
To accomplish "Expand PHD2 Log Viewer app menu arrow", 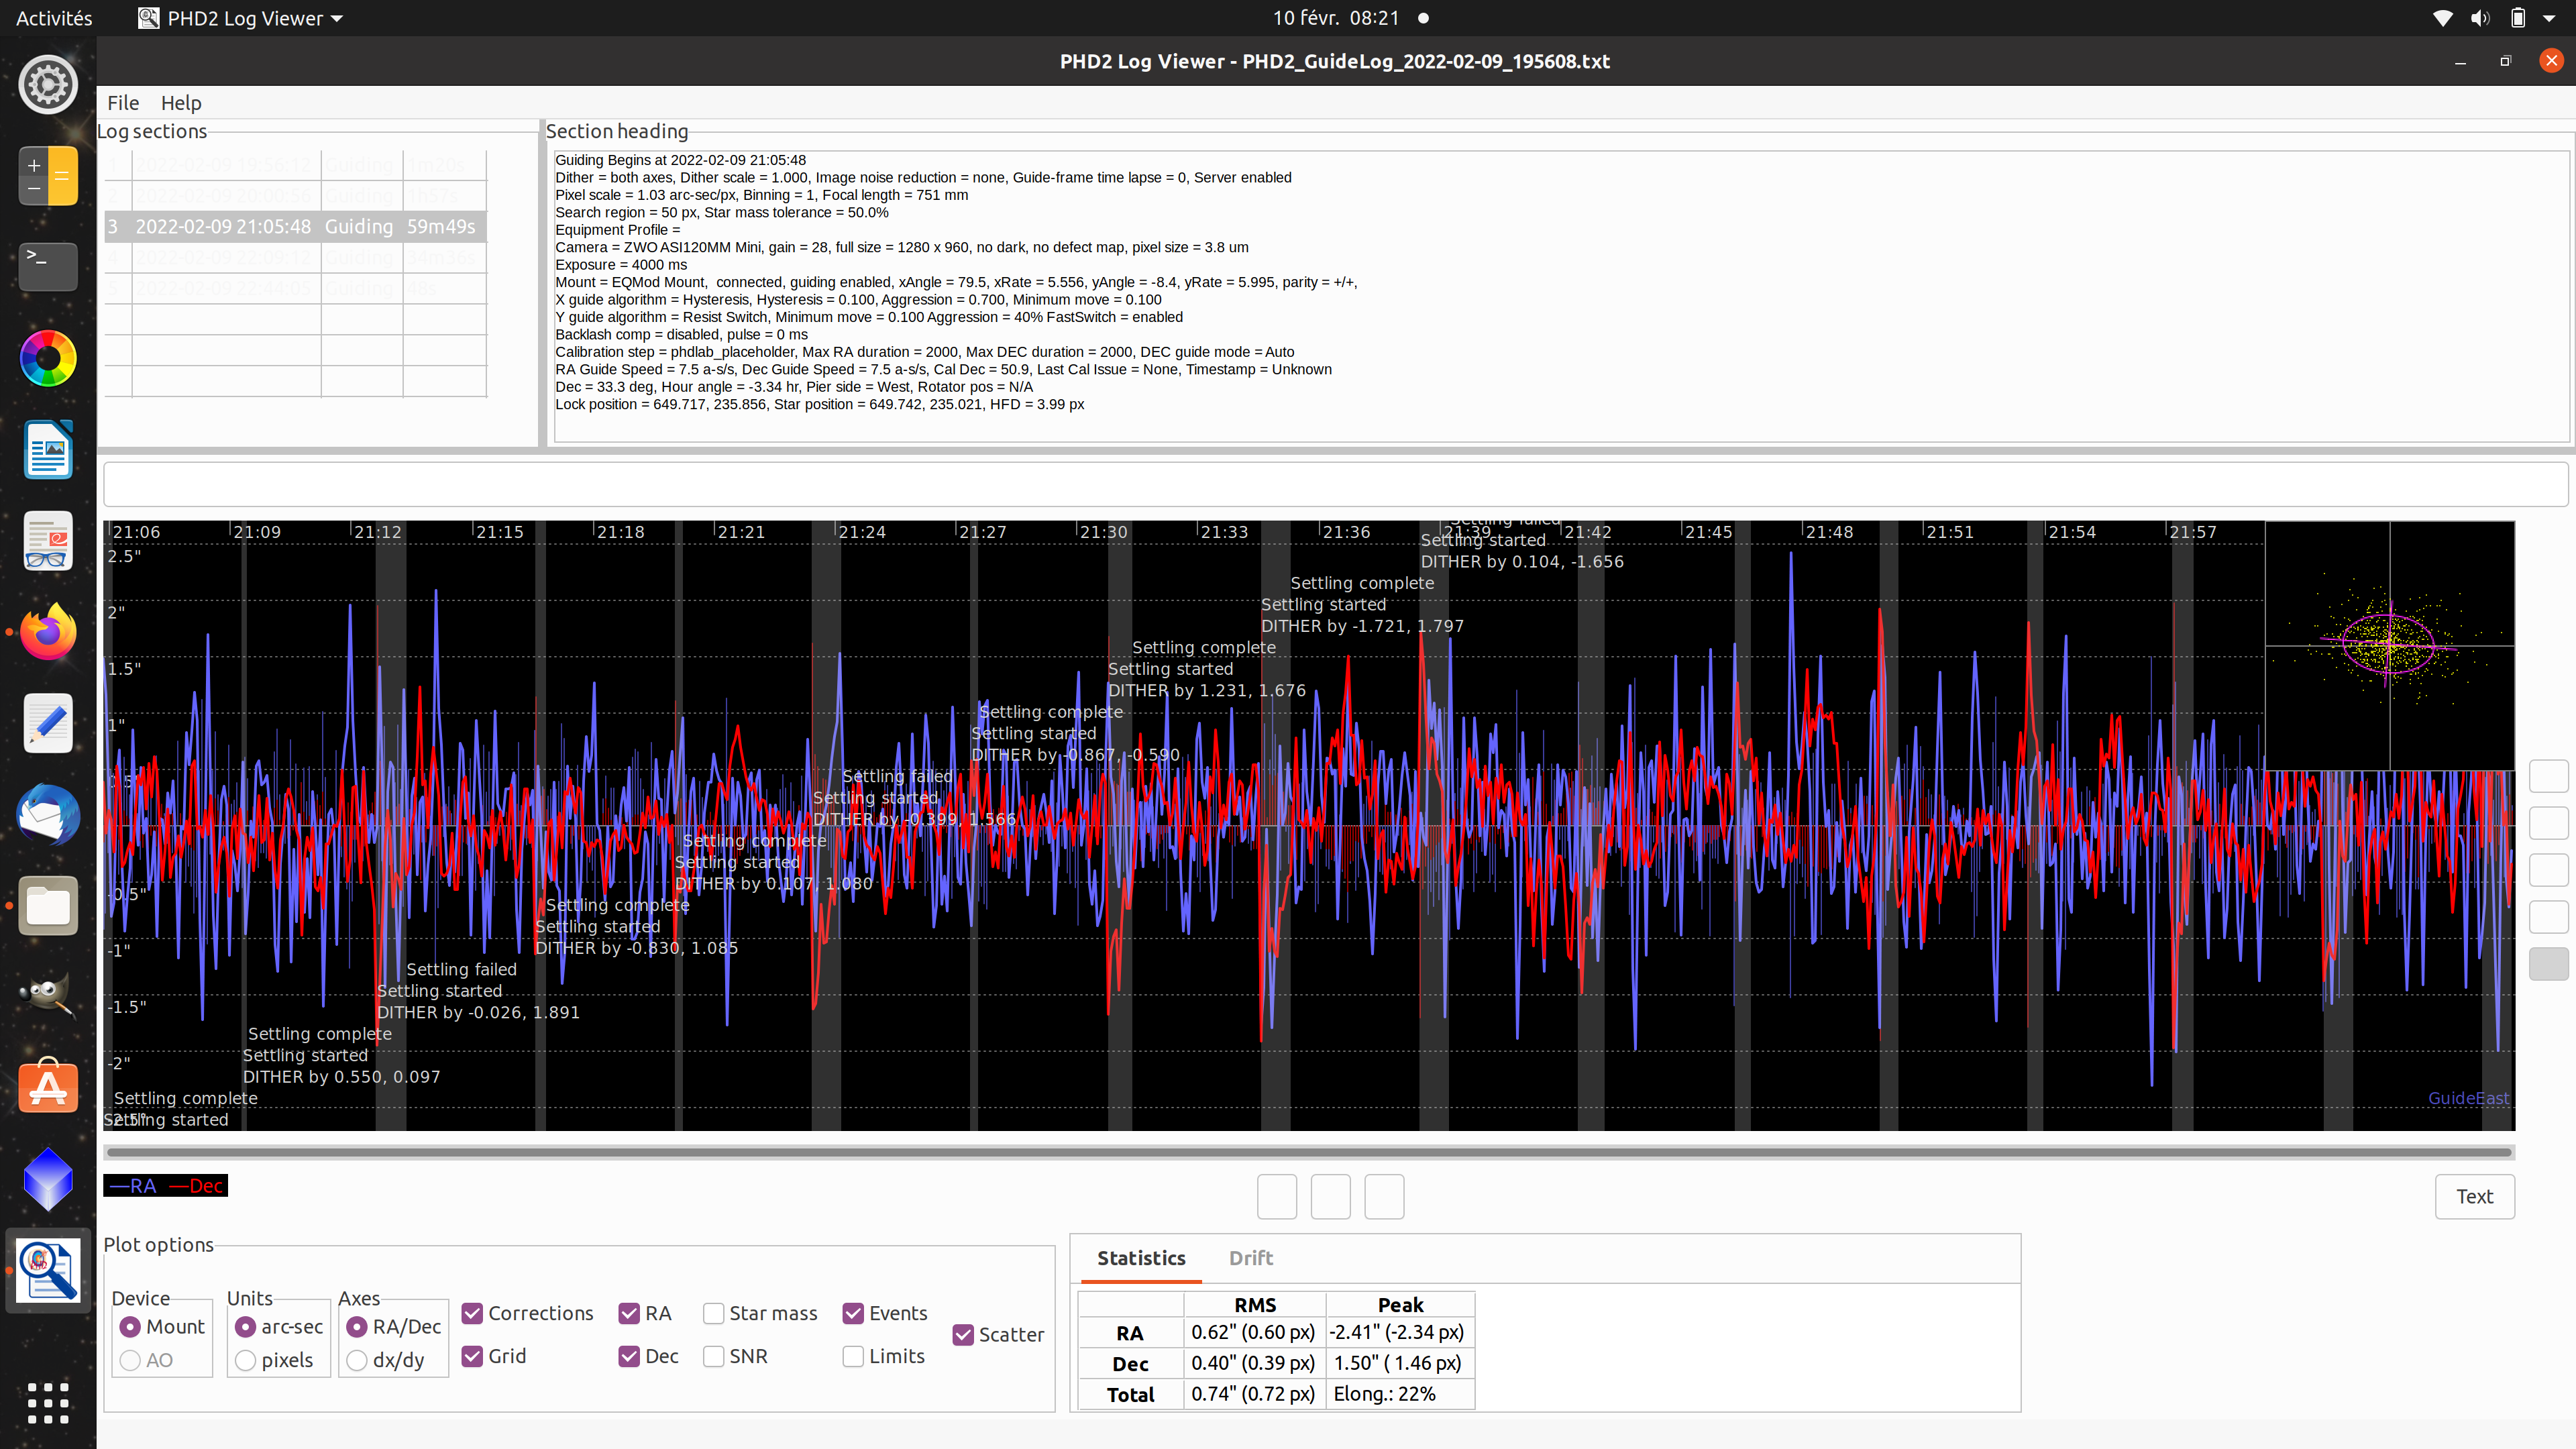I will click(x=337, y=19).
